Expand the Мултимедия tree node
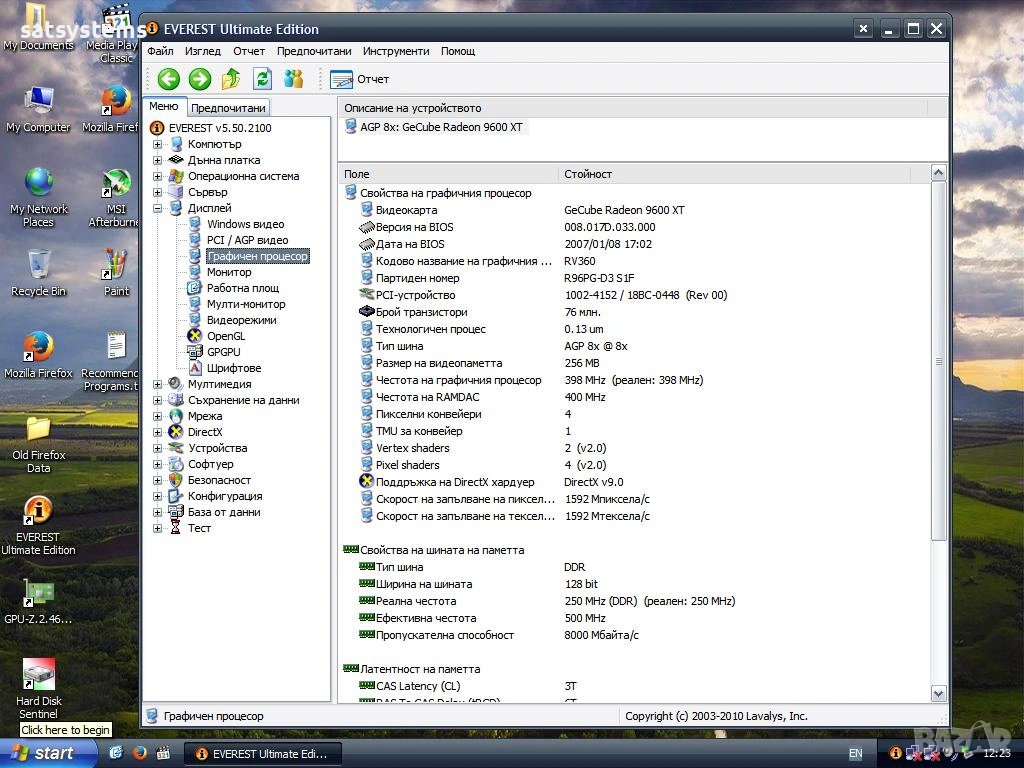Image resolution: width=1024 pixels, height=768 pixels. click(x=157, y=384)
